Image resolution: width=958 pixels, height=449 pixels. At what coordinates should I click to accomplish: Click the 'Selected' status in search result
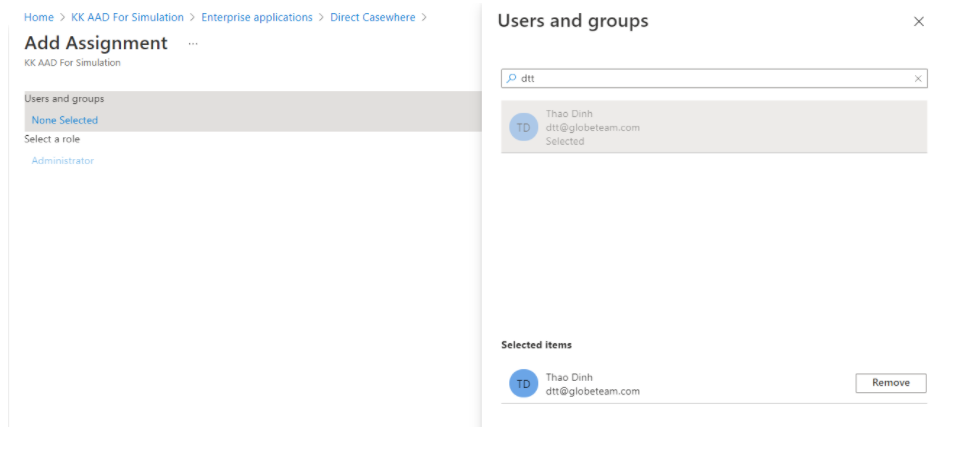[565, 141]
